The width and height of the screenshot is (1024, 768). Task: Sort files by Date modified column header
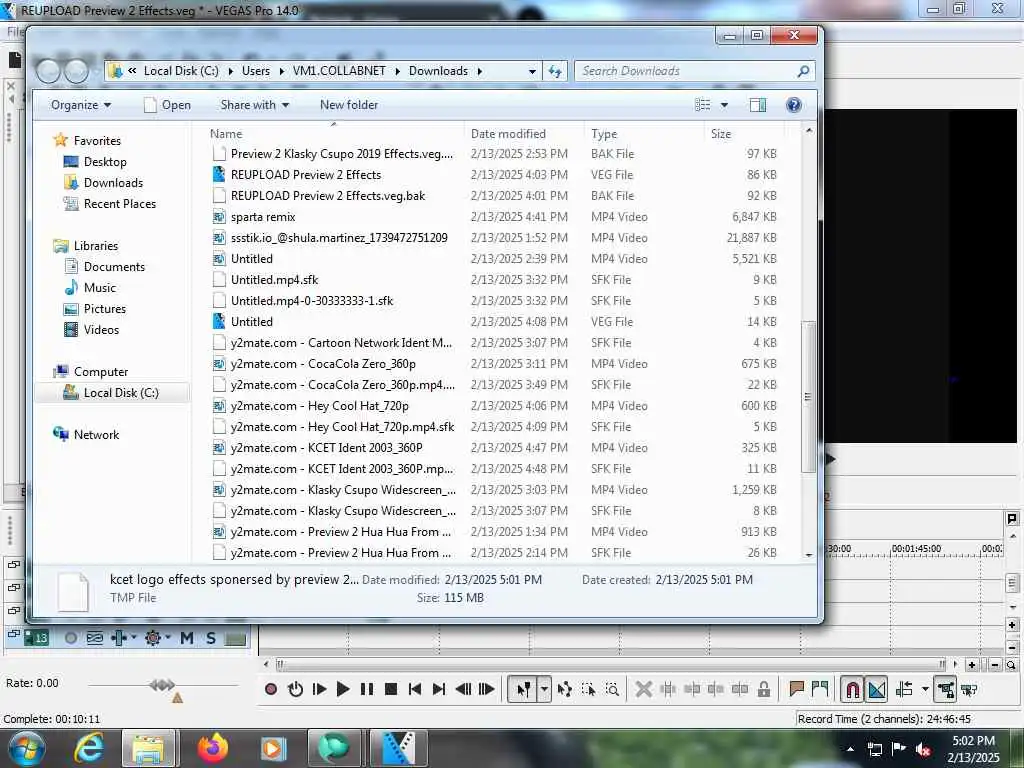pos(508,134)
